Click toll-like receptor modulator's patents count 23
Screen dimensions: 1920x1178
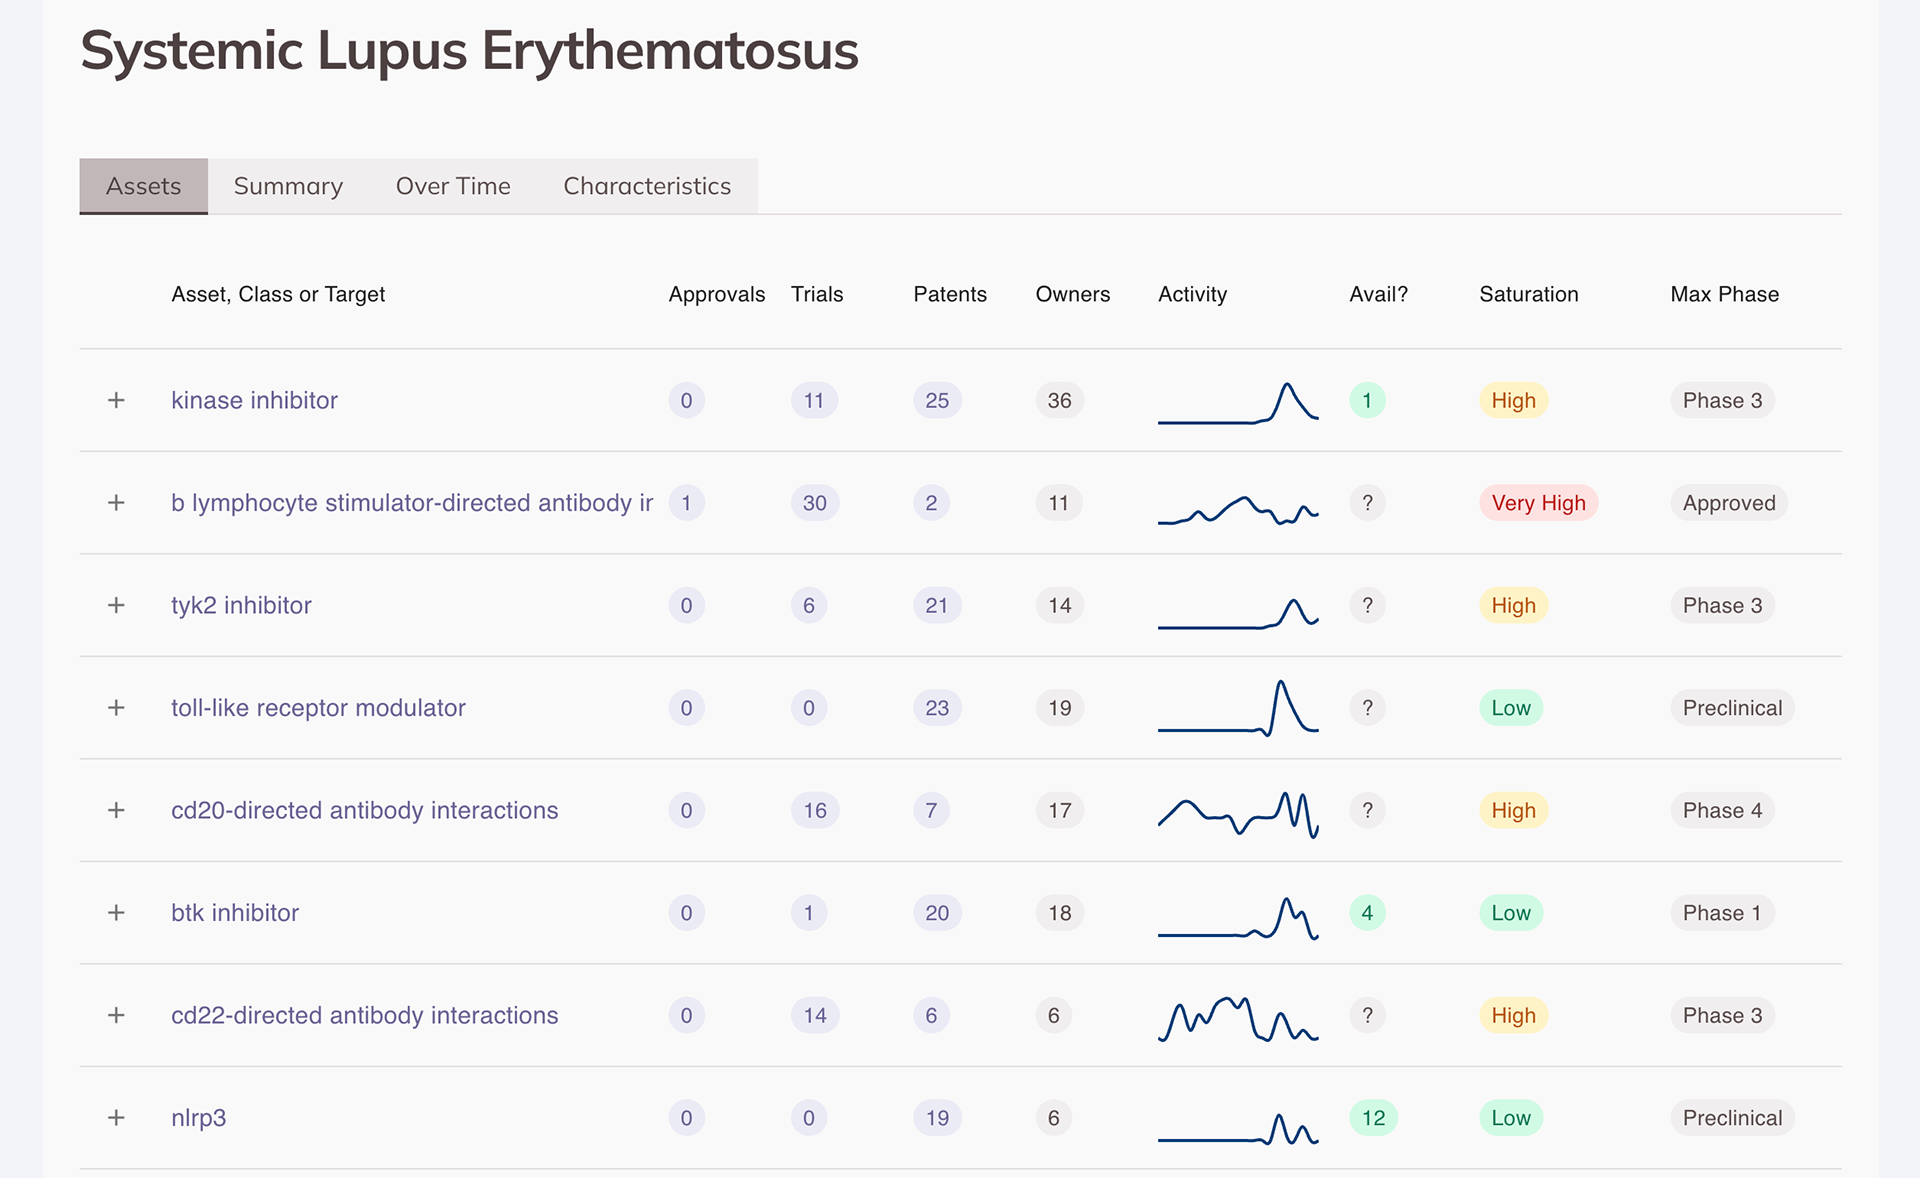(x=937, y=708)
